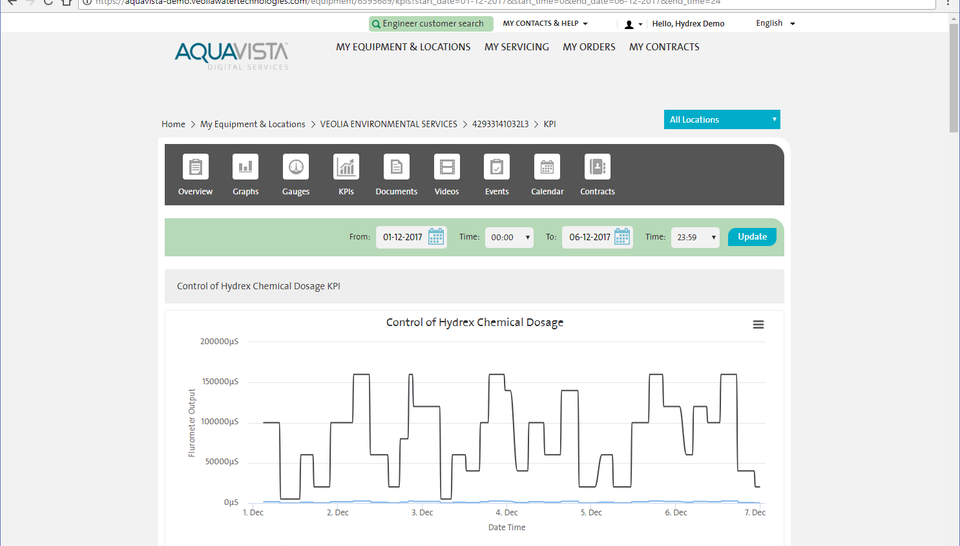The image size is (960, 546).
Task: Click the browser reload icon
Action: tap(48, 2)
